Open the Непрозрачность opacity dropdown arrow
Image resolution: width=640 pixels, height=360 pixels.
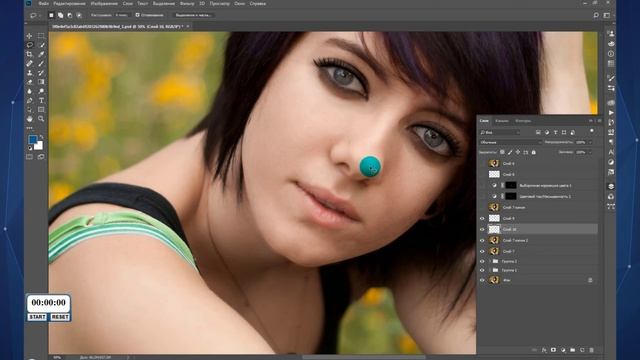[x=589, y=142]
